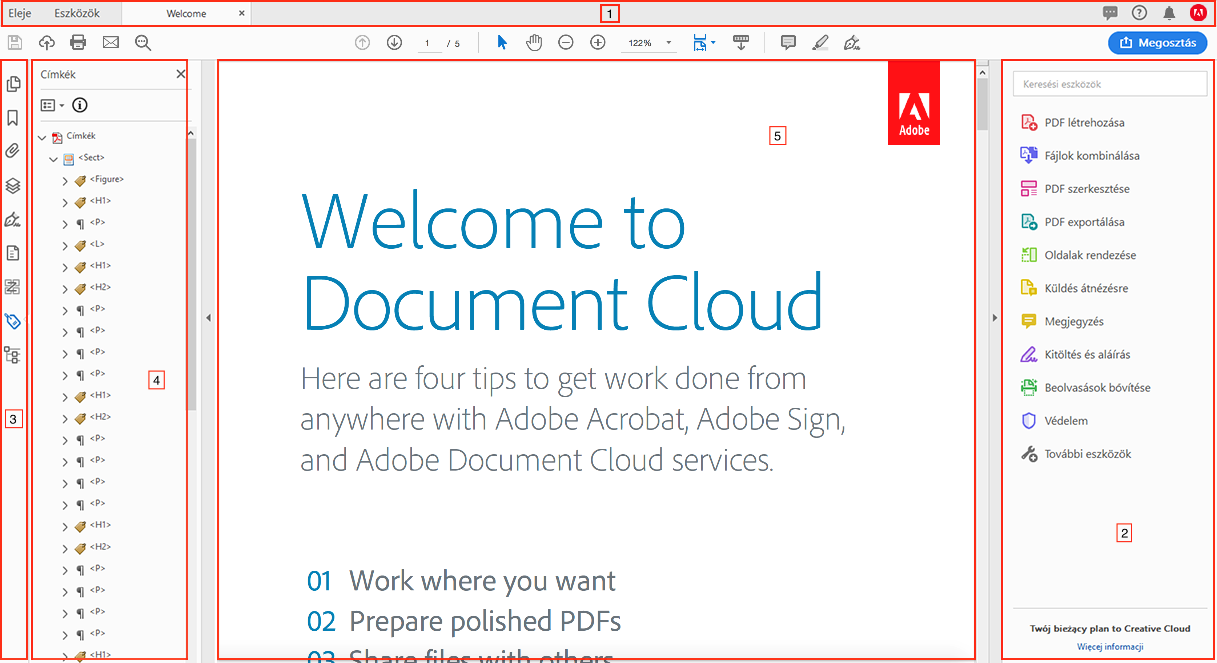Viewport: 1217px width, 663px height.
Task: Switch to the Eszközök tab
Action: (76, 13)
